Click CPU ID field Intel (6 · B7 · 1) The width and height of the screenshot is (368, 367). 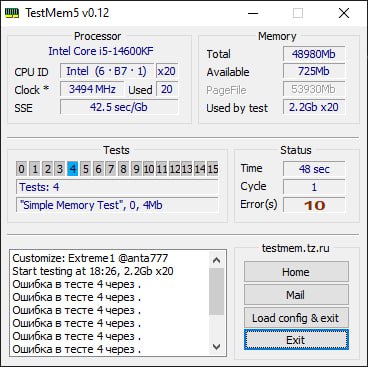click(107, 71)
